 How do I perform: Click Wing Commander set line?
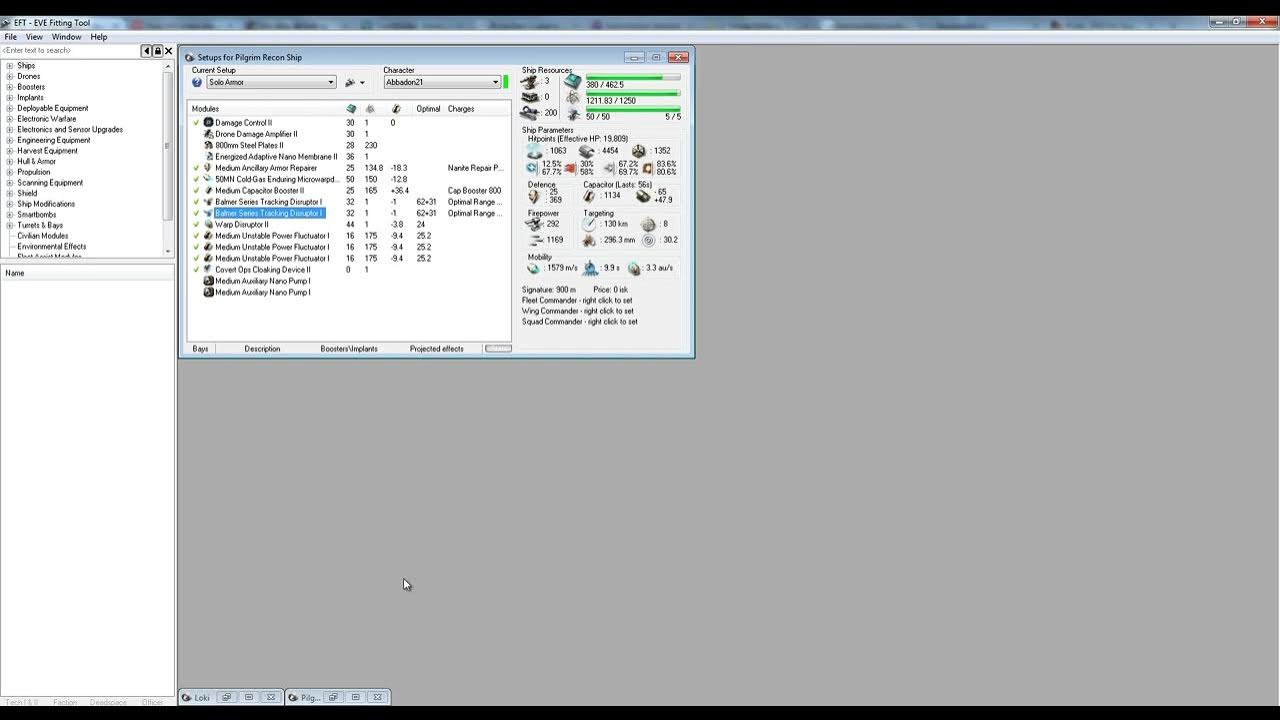click(578, 311)
